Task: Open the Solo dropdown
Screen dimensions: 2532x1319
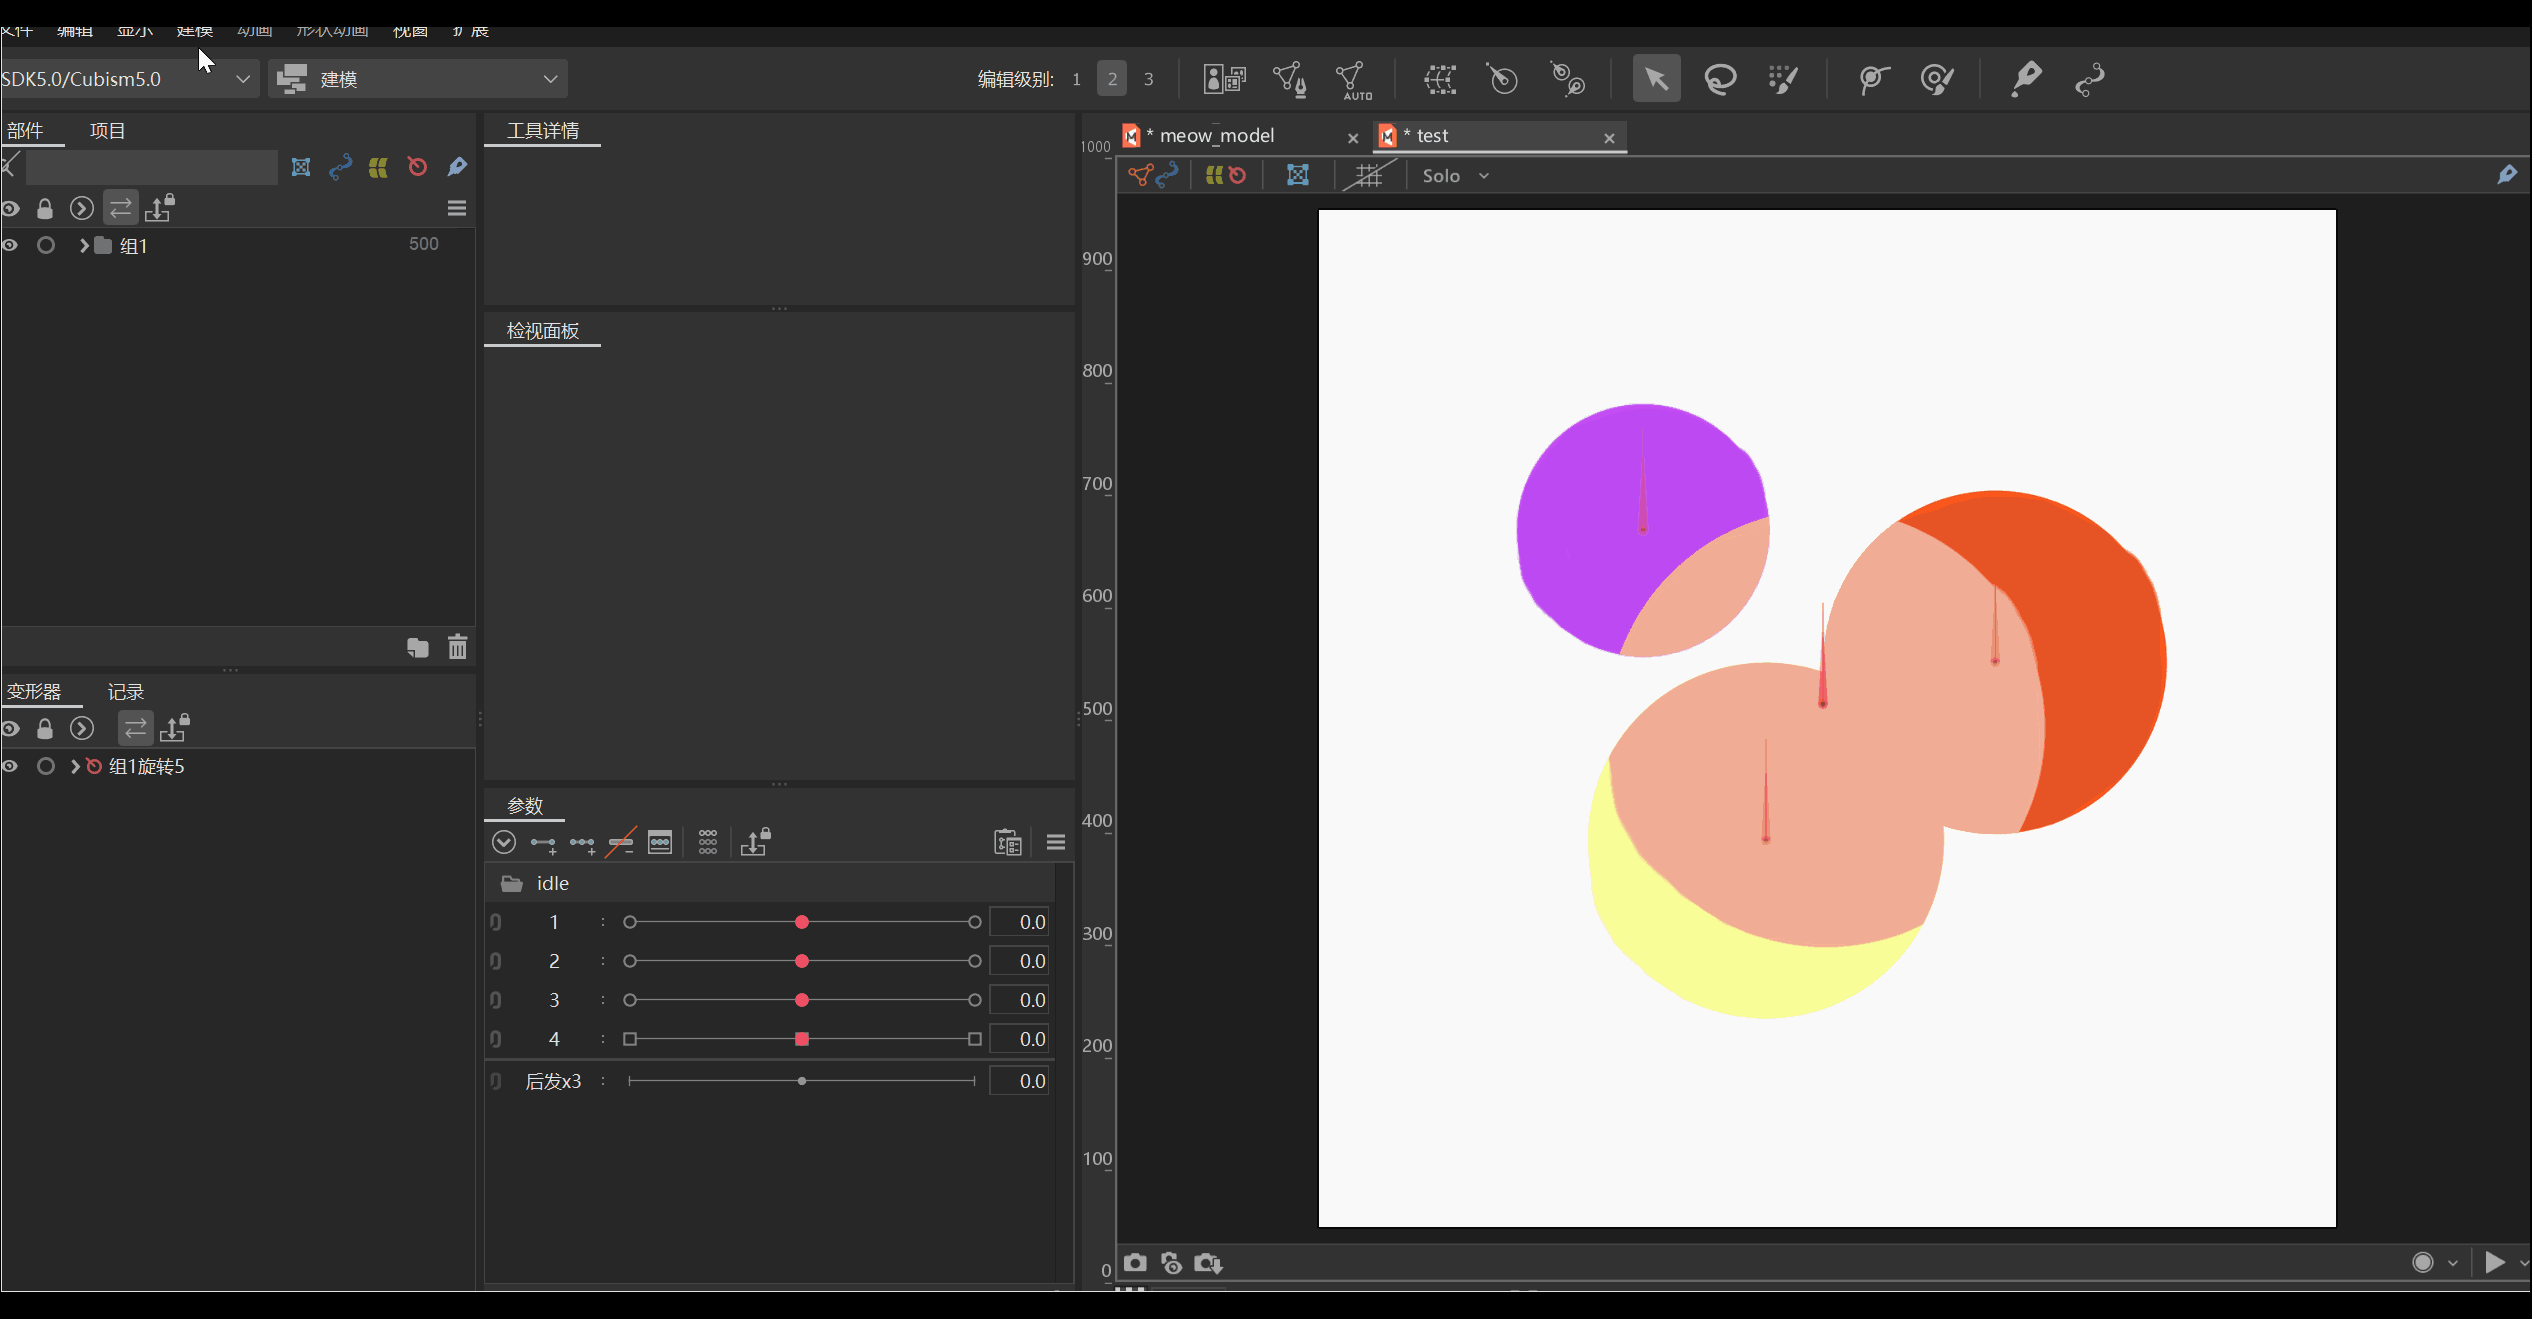Action: (1456, 176)
